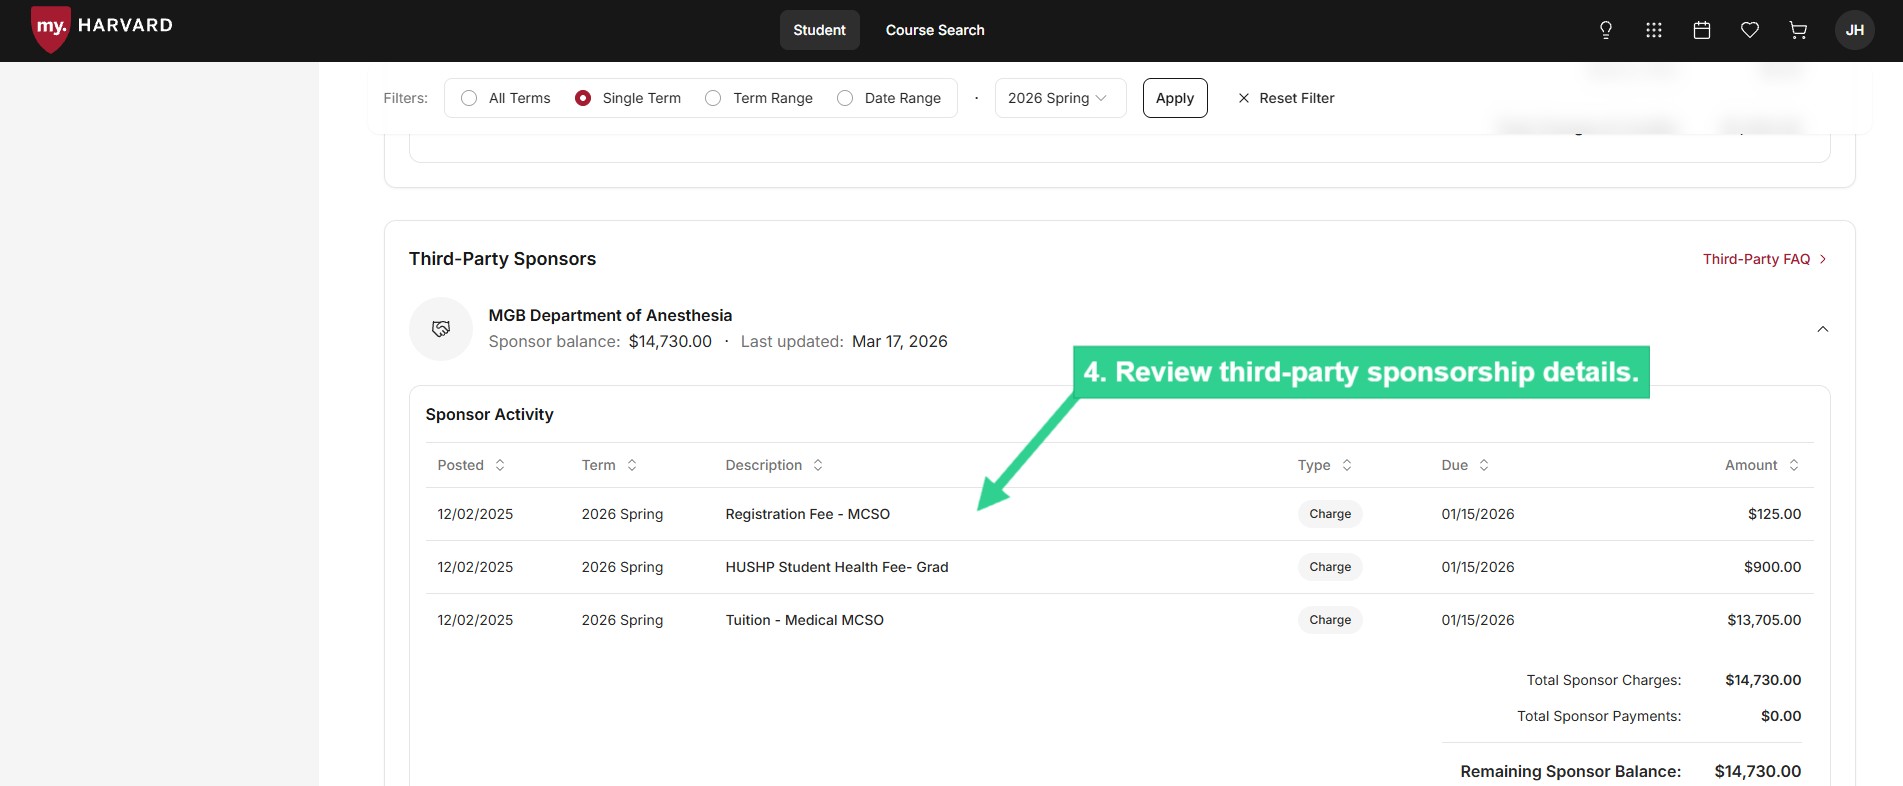Switch to the Course Search tab

click(935, 30)
